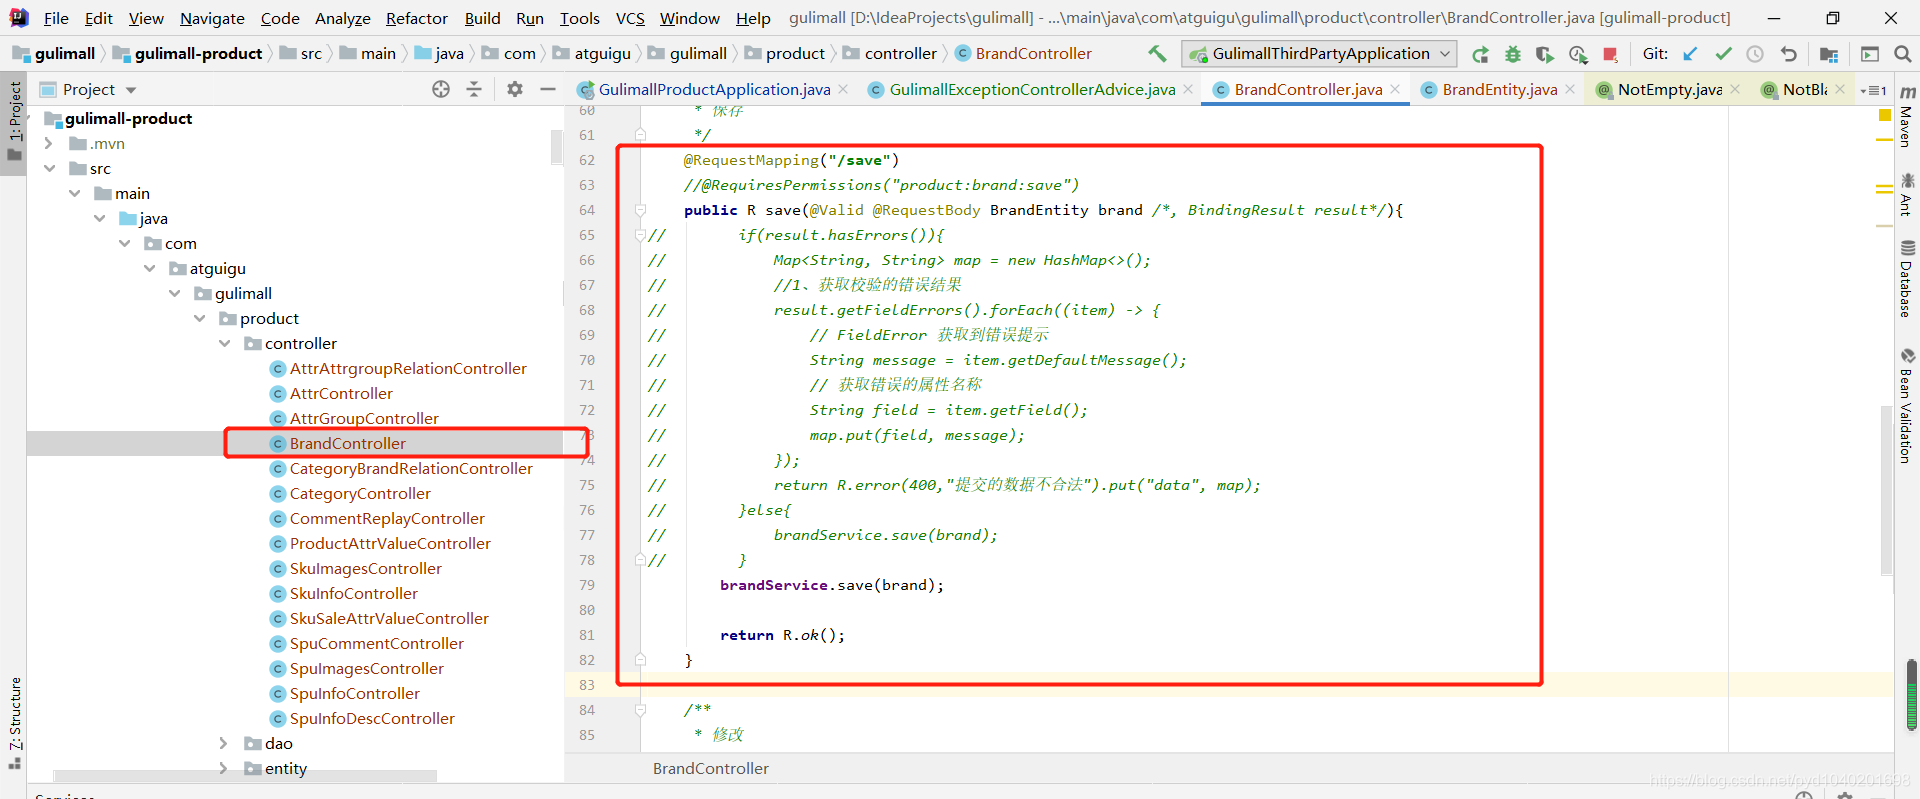Collapse the controller package
The height and width of the screenshot is (799, 1920).
pyautogui.click(x=224, y=344)
